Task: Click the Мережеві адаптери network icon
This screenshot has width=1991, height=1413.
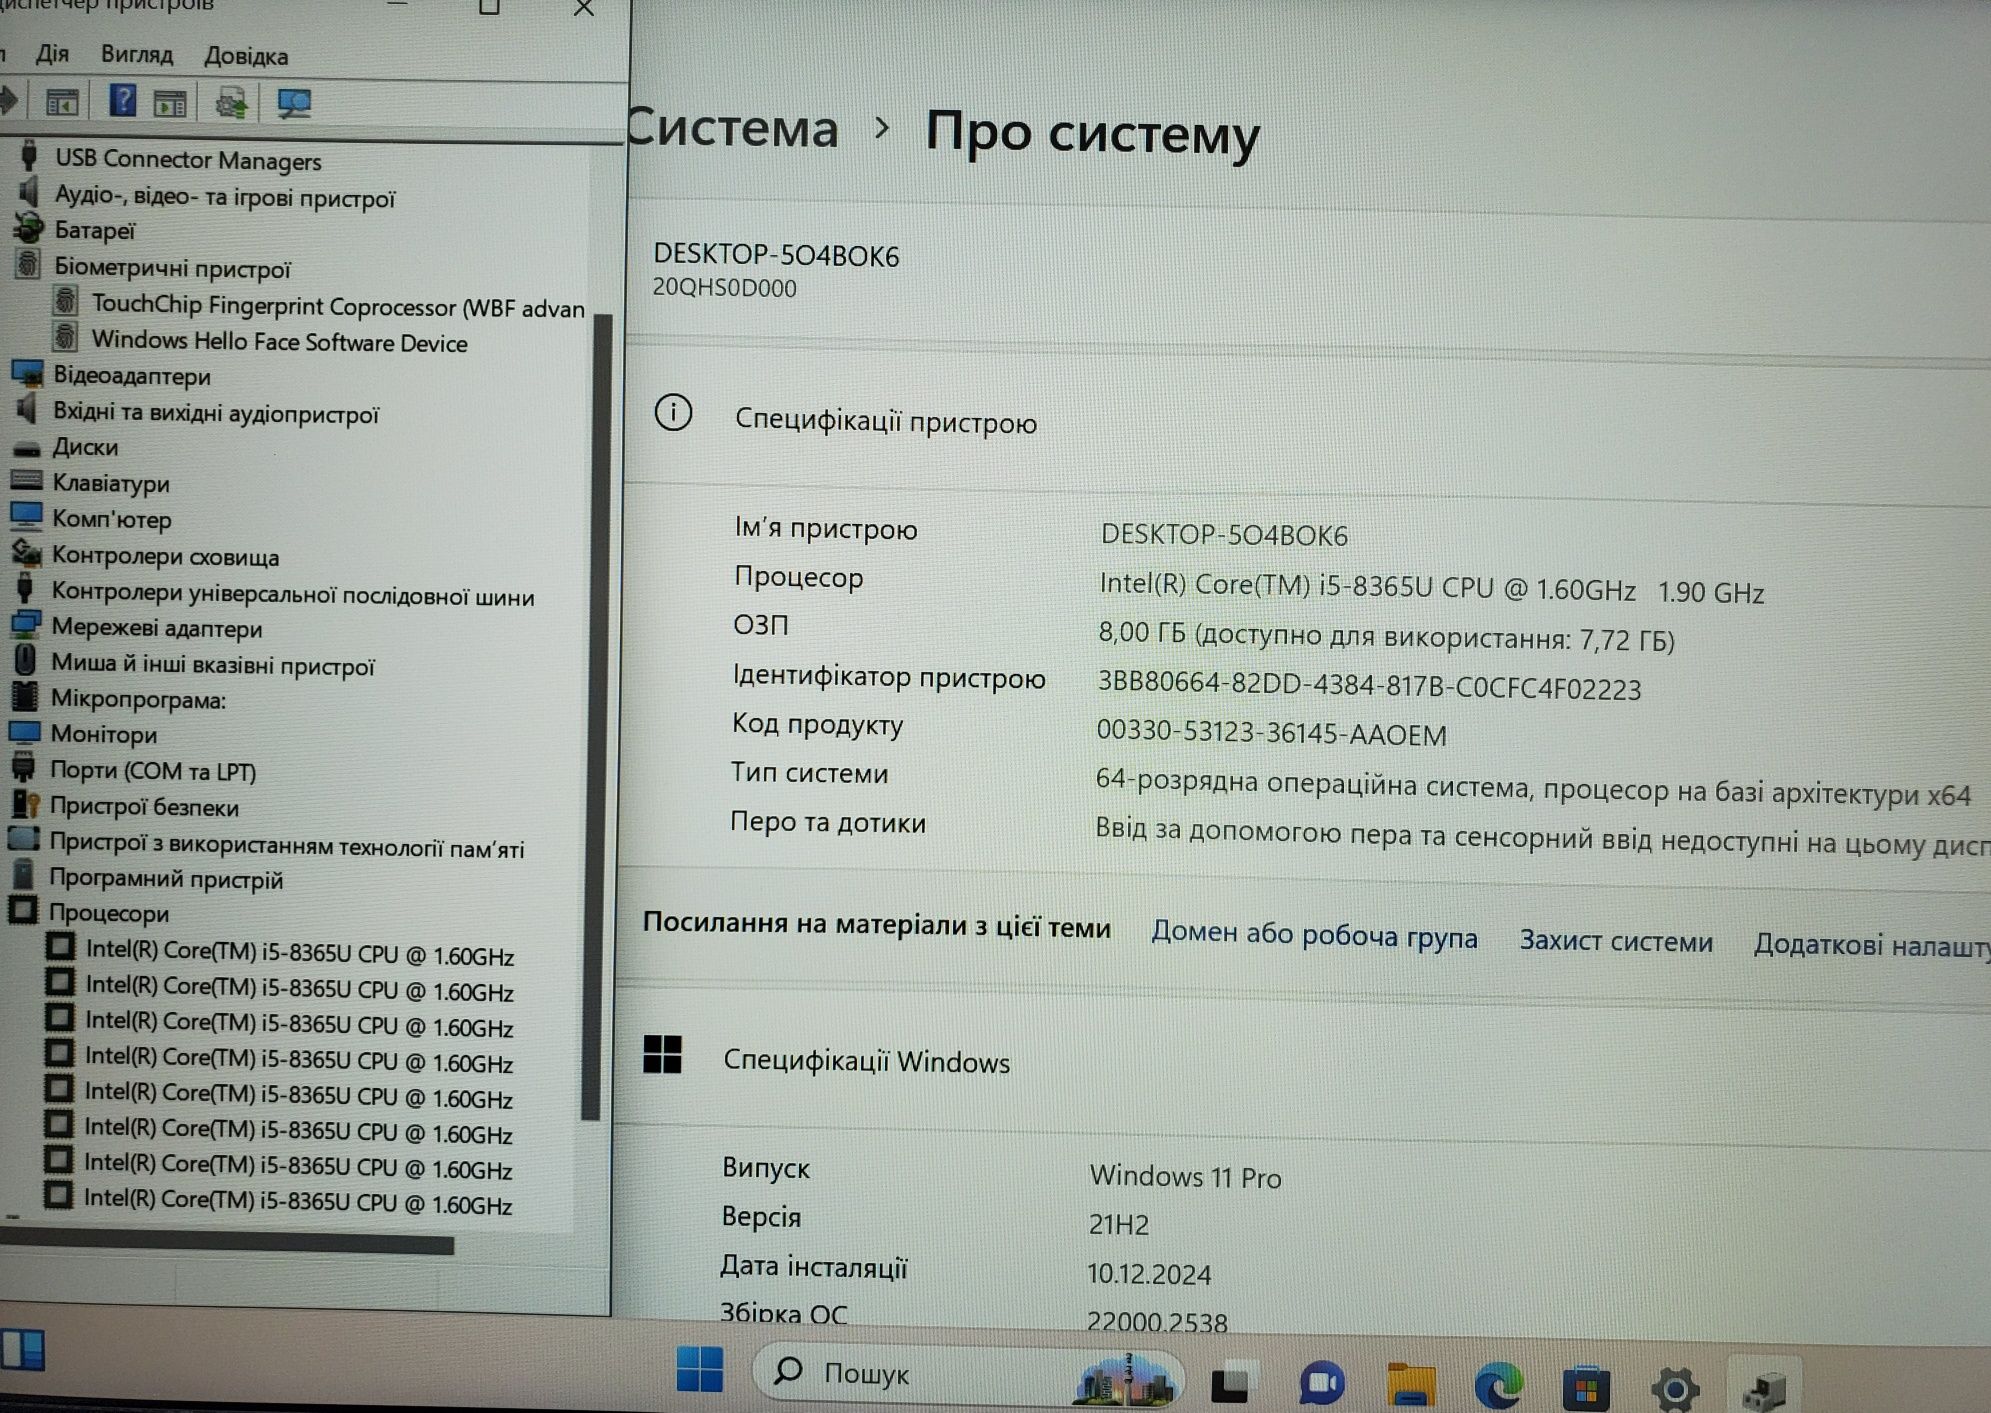Action: click(x=25, y=626)
